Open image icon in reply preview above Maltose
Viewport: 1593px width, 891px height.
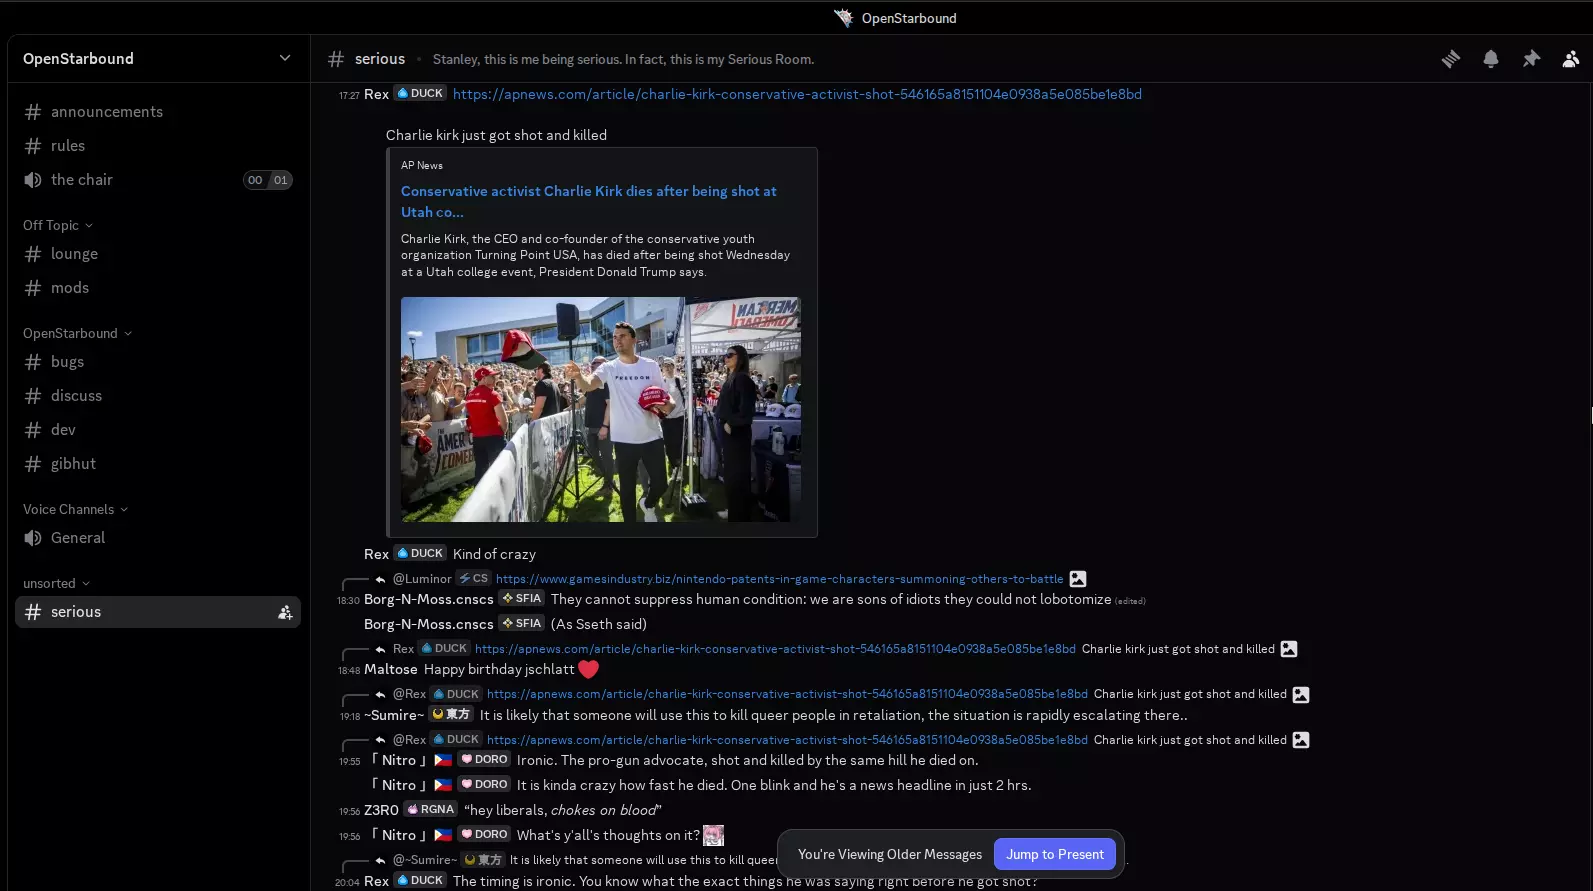[x=1289, y=649]
